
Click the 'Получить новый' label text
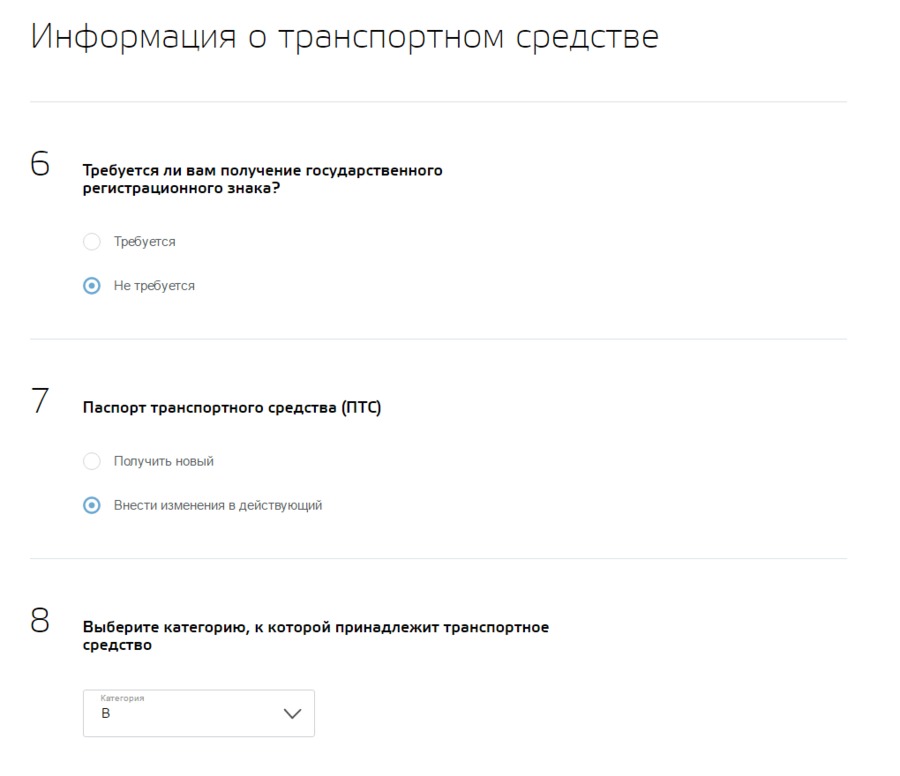164,462
